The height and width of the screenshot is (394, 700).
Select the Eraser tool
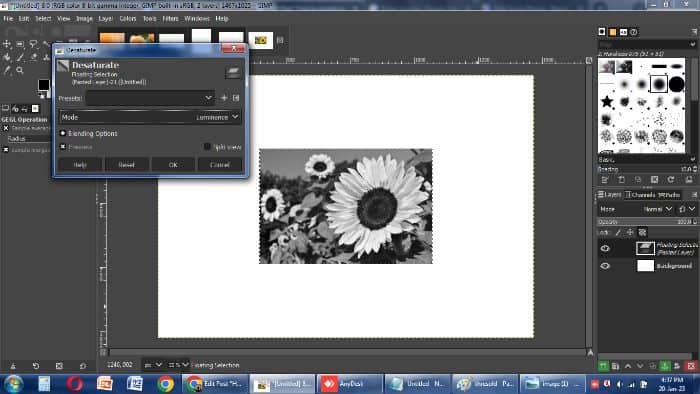tap(33, 57)
